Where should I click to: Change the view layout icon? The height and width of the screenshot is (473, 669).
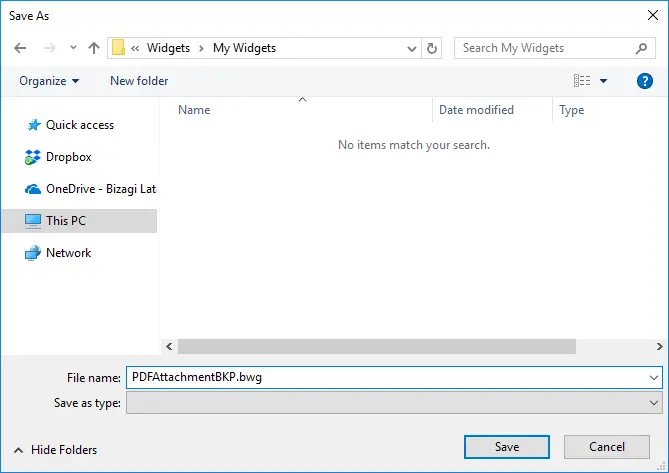pos(582,81)
